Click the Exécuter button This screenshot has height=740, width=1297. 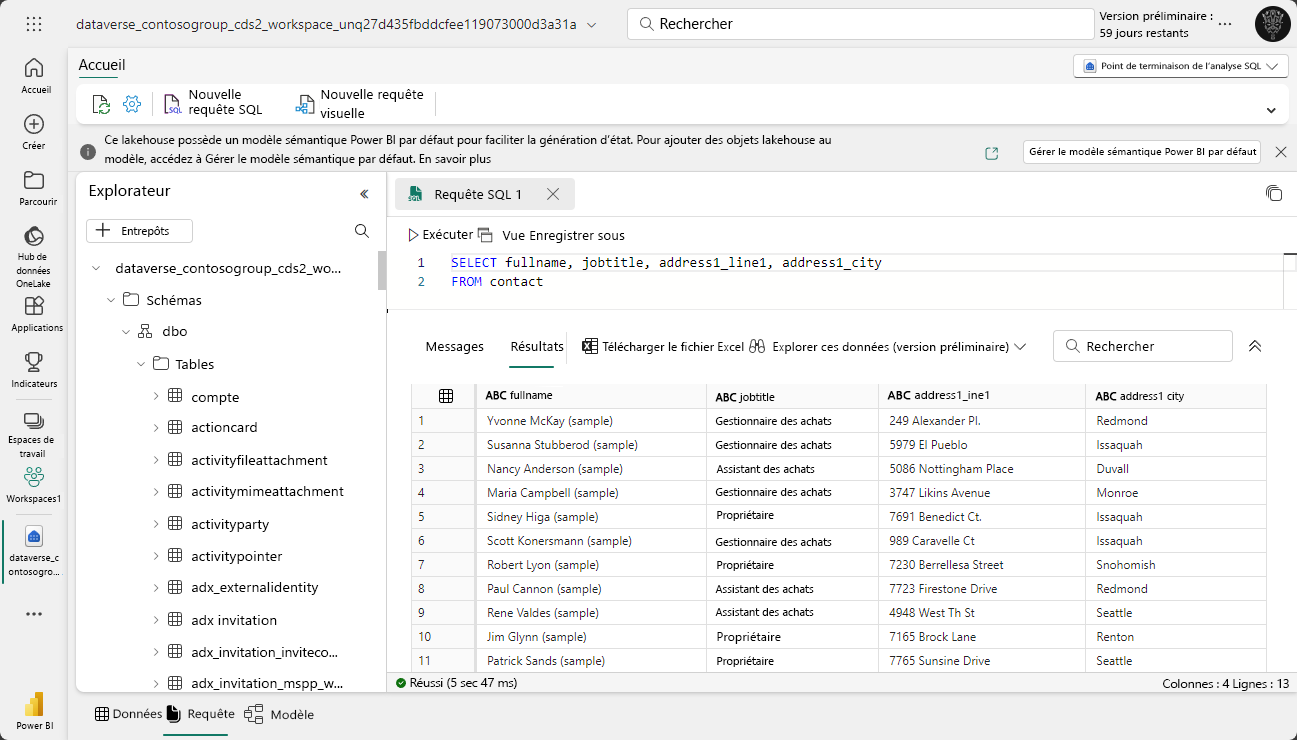tap(440, 235)
